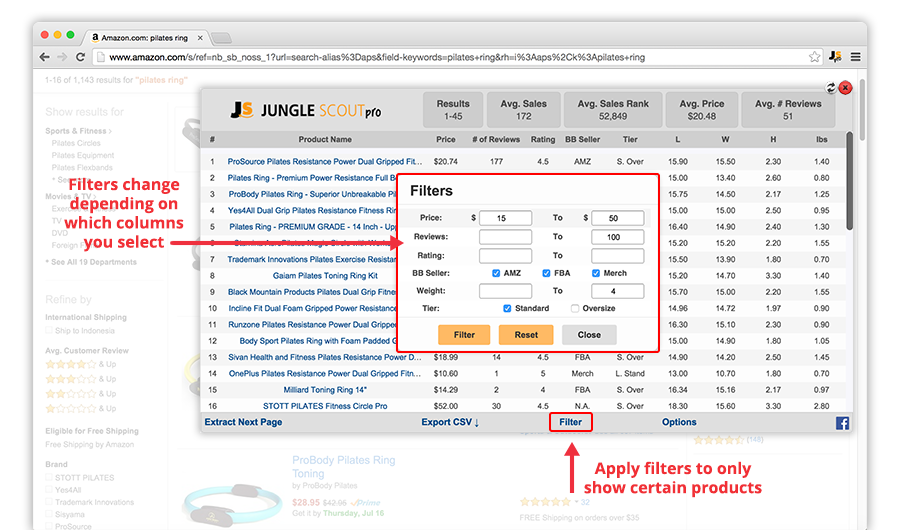Sort by Tier column header
Screen dimensions: 900x530
630,140
